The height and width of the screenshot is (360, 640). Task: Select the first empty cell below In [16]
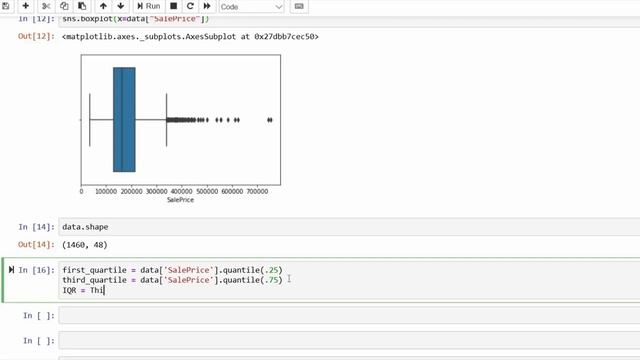point(349,316)
